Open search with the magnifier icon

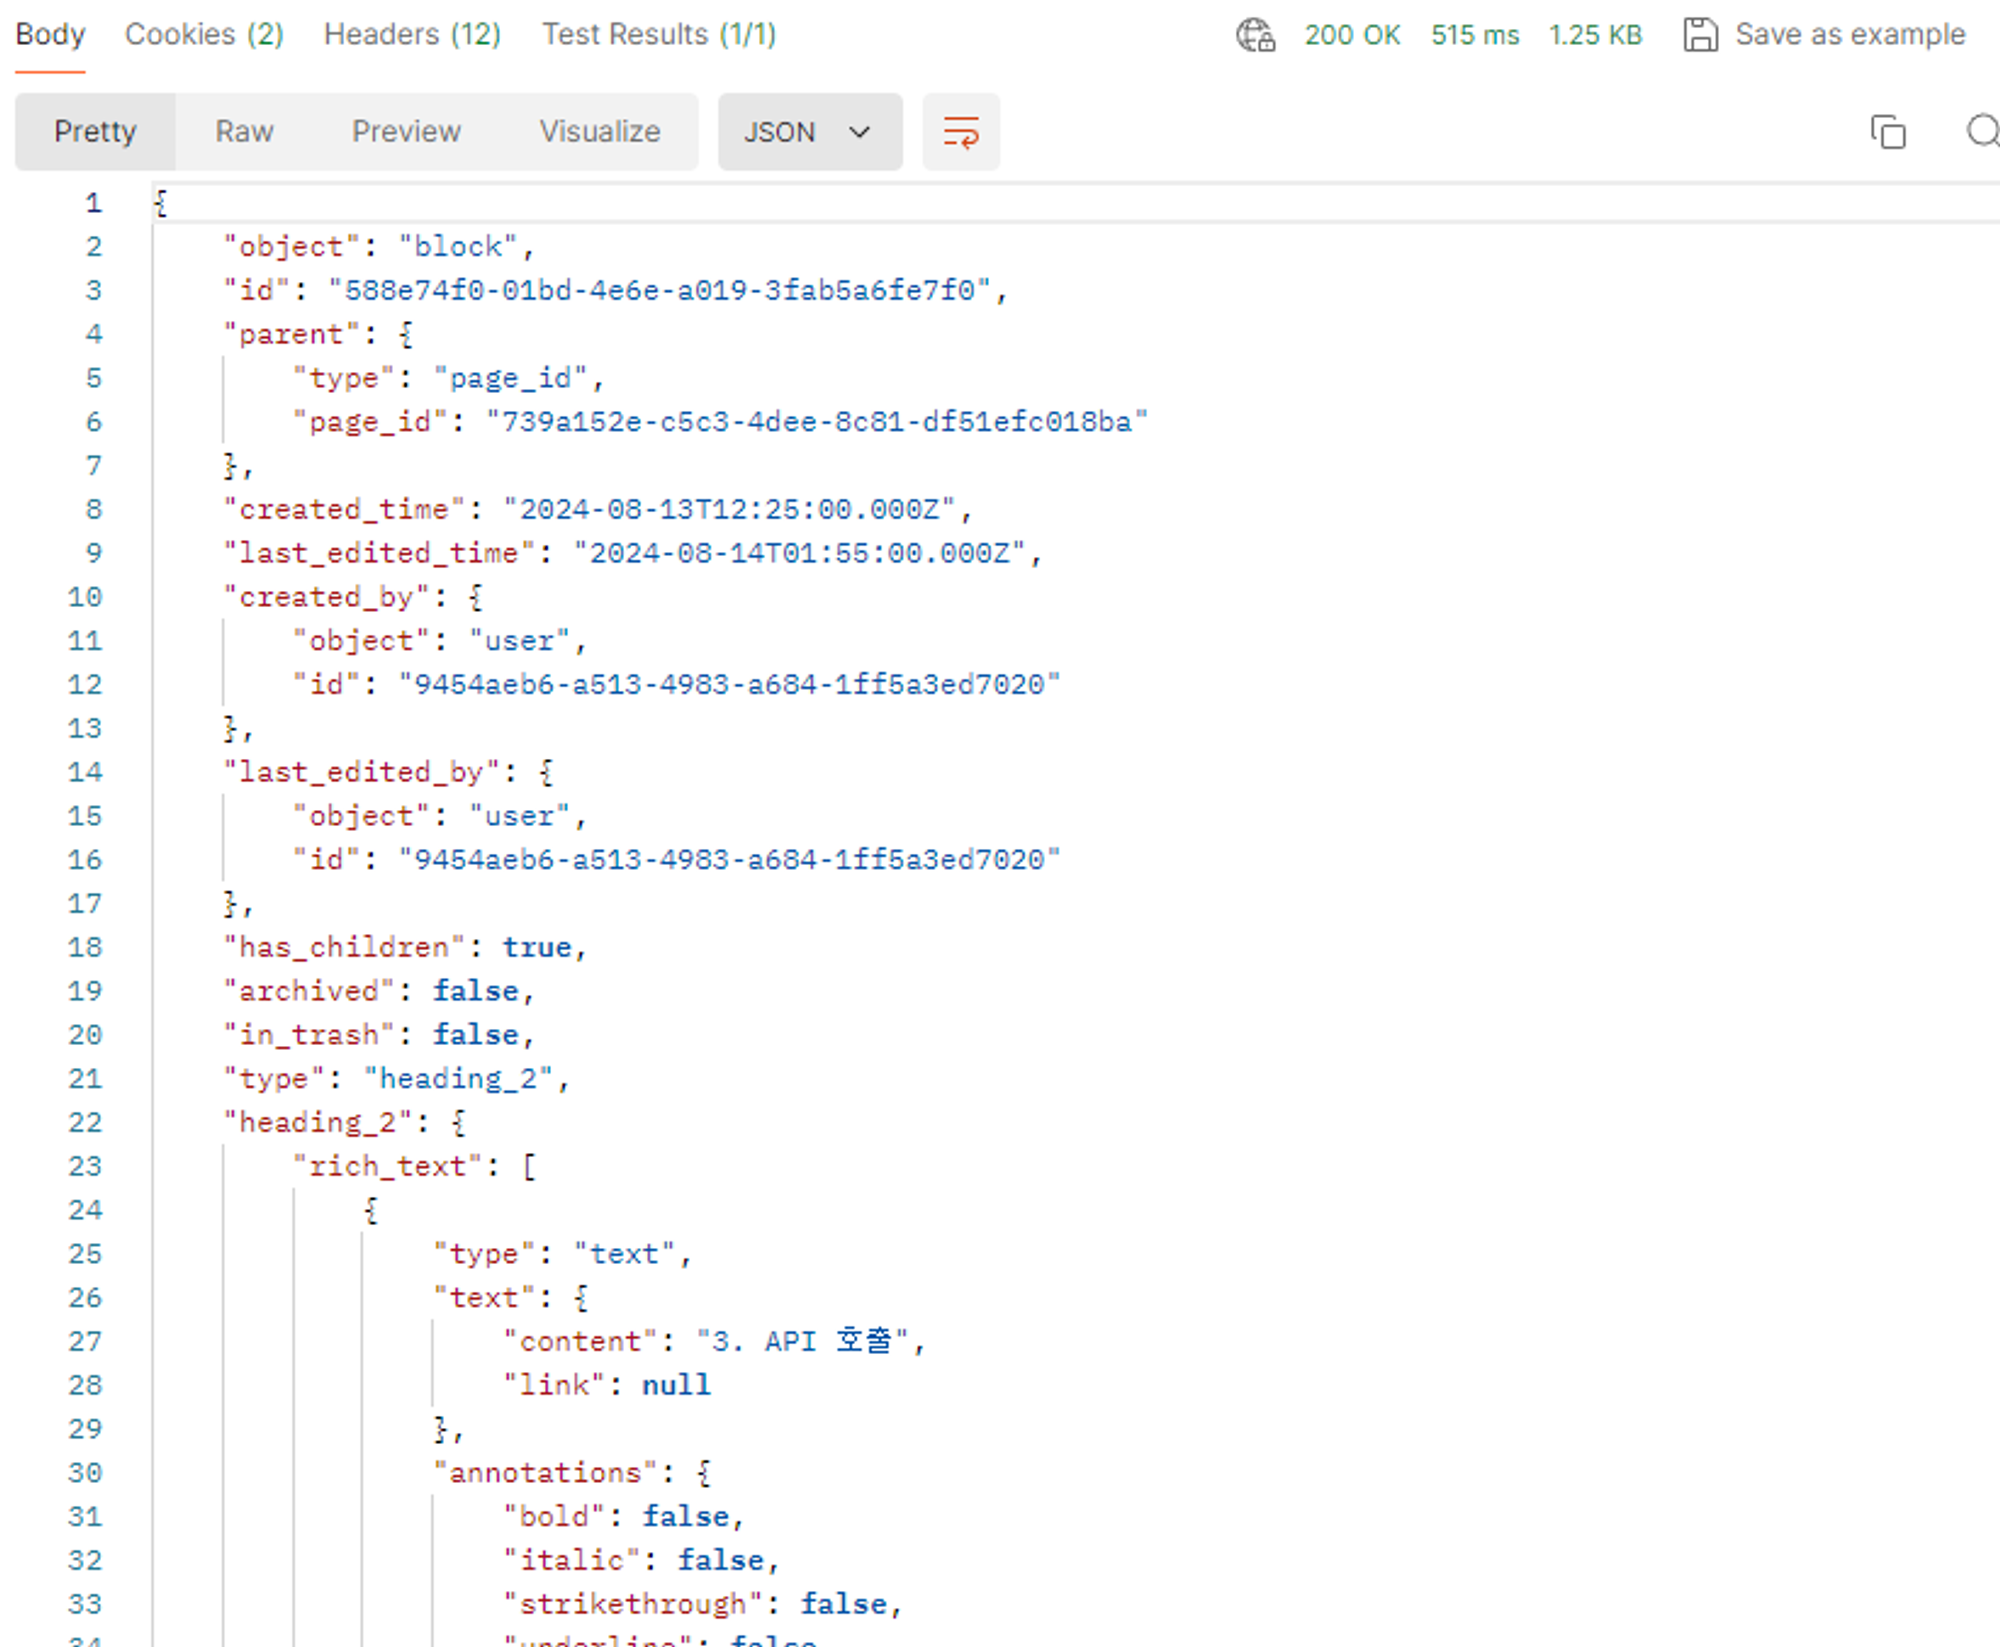pyautogui.click(x=1983, y=132)
